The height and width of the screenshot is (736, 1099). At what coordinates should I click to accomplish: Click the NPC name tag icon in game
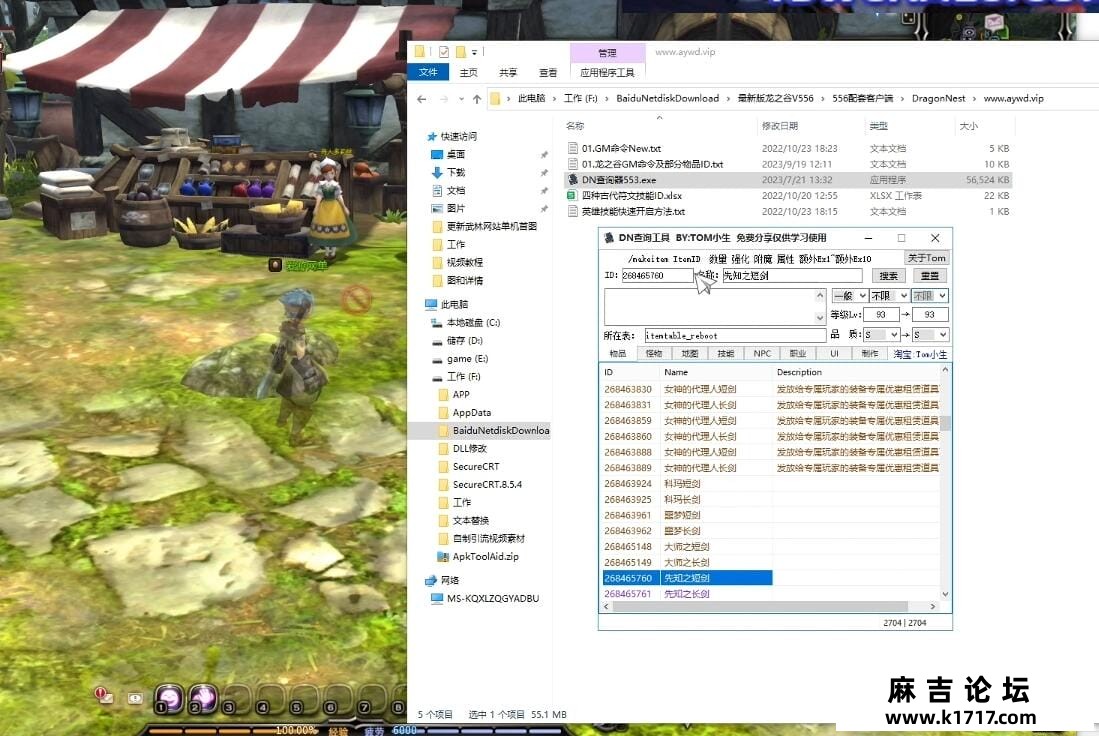tap(275, 265)
